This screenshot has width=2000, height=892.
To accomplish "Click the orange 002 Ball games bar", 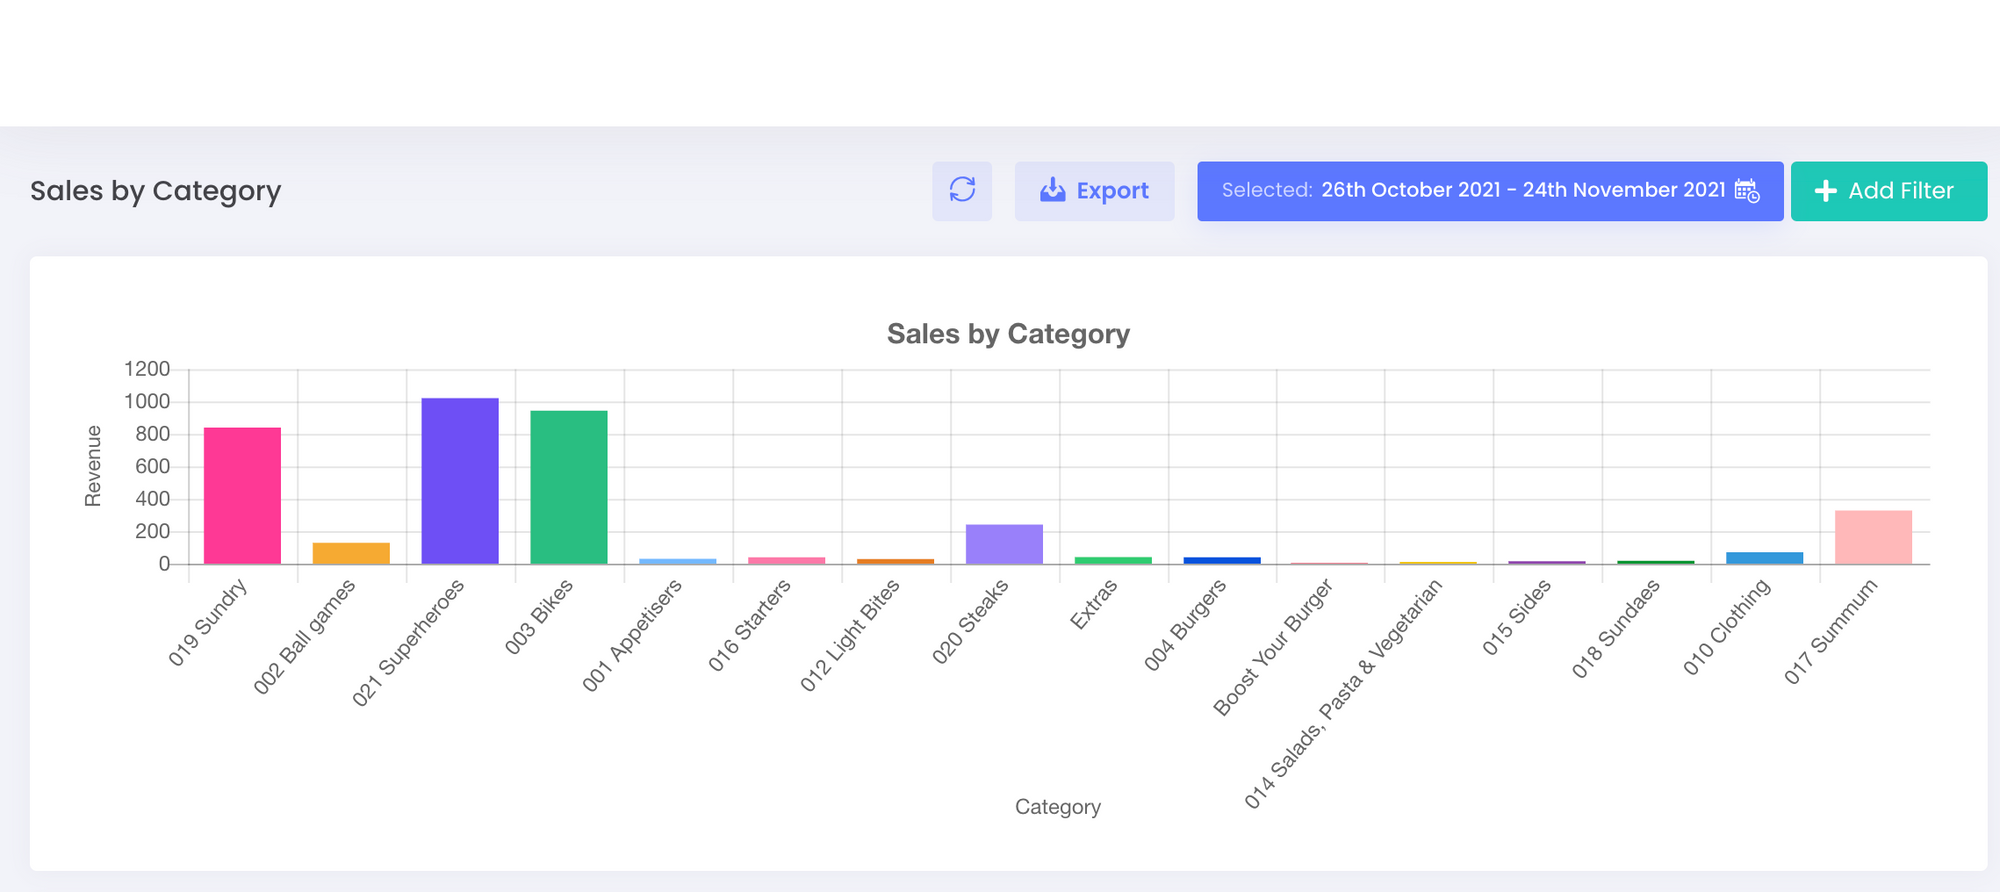I will click(351, 553).
